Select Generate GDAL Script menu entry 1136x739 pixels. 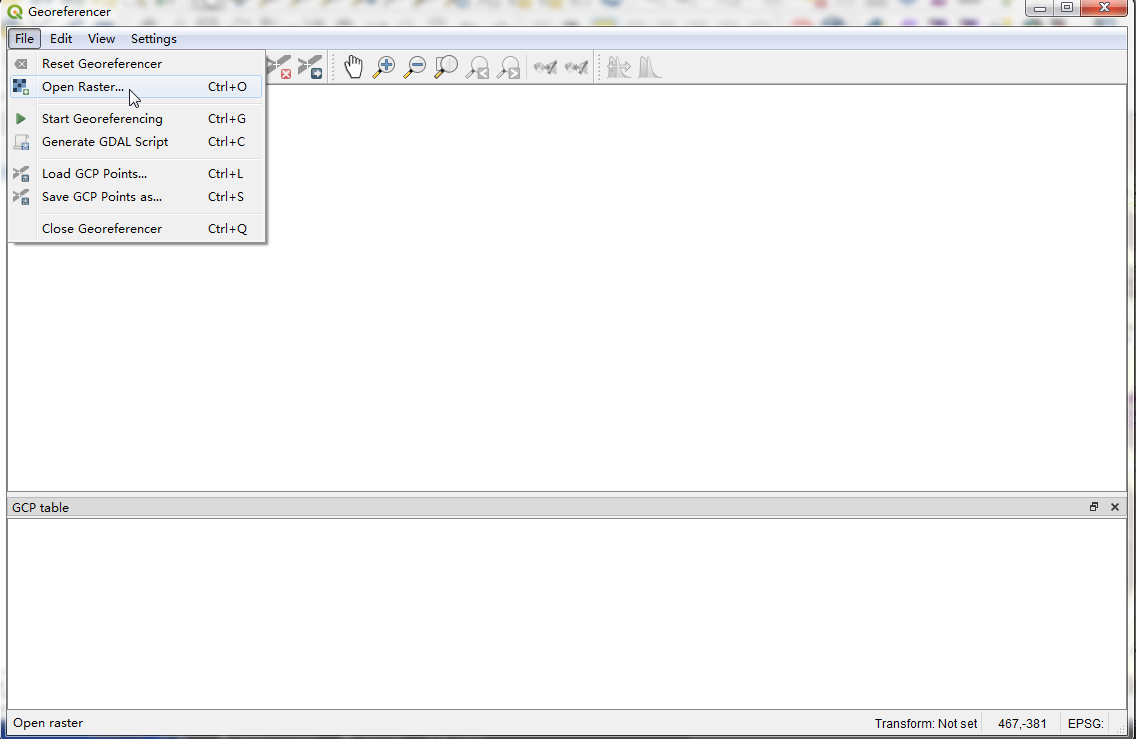point(136,142)
